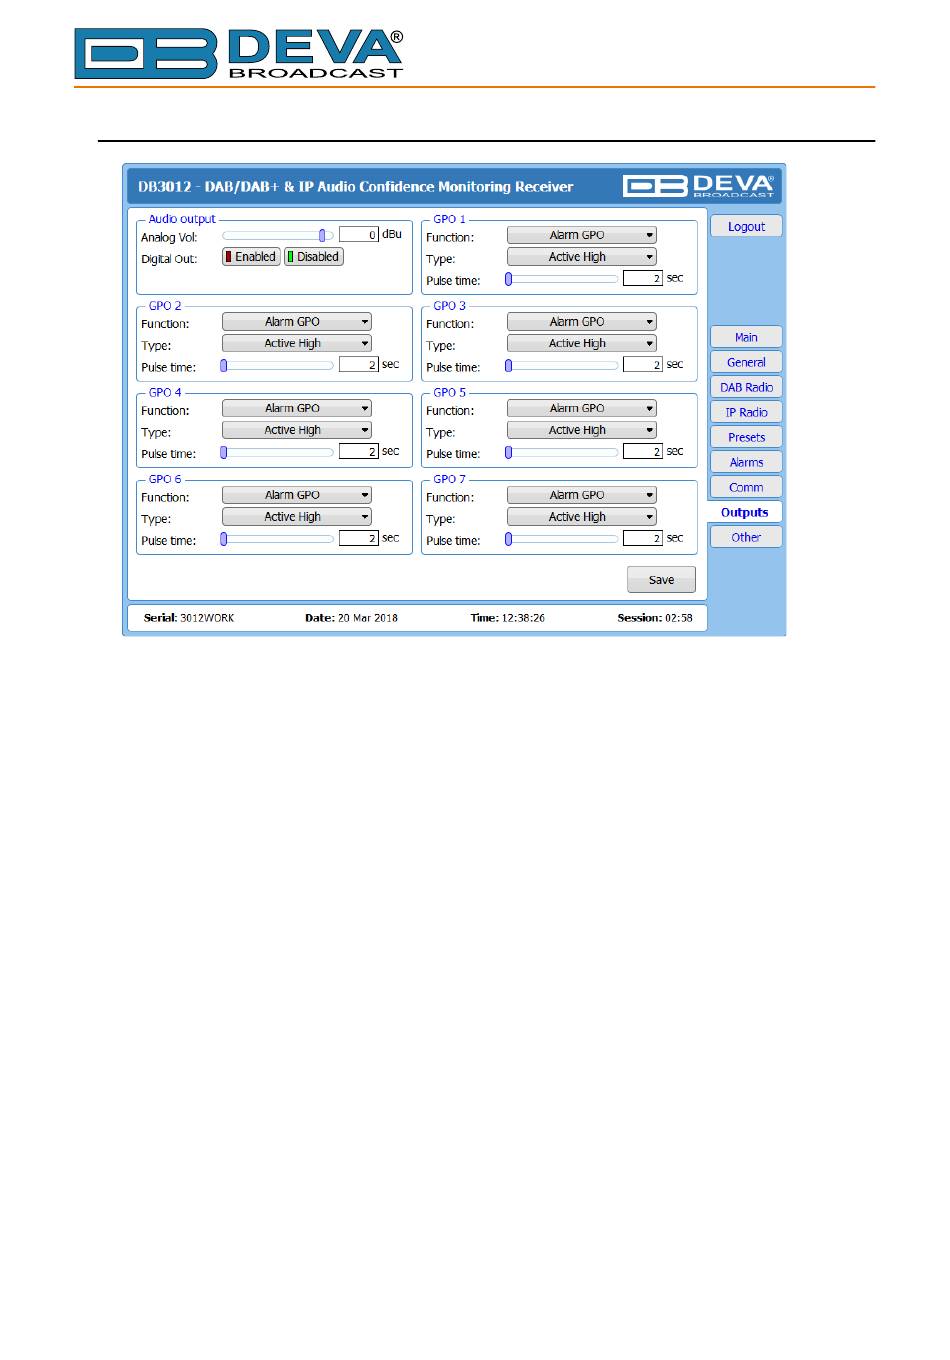Click the Logout button
The width and height of the screenshot is (950, 1360).
click(x=746, y=227)
